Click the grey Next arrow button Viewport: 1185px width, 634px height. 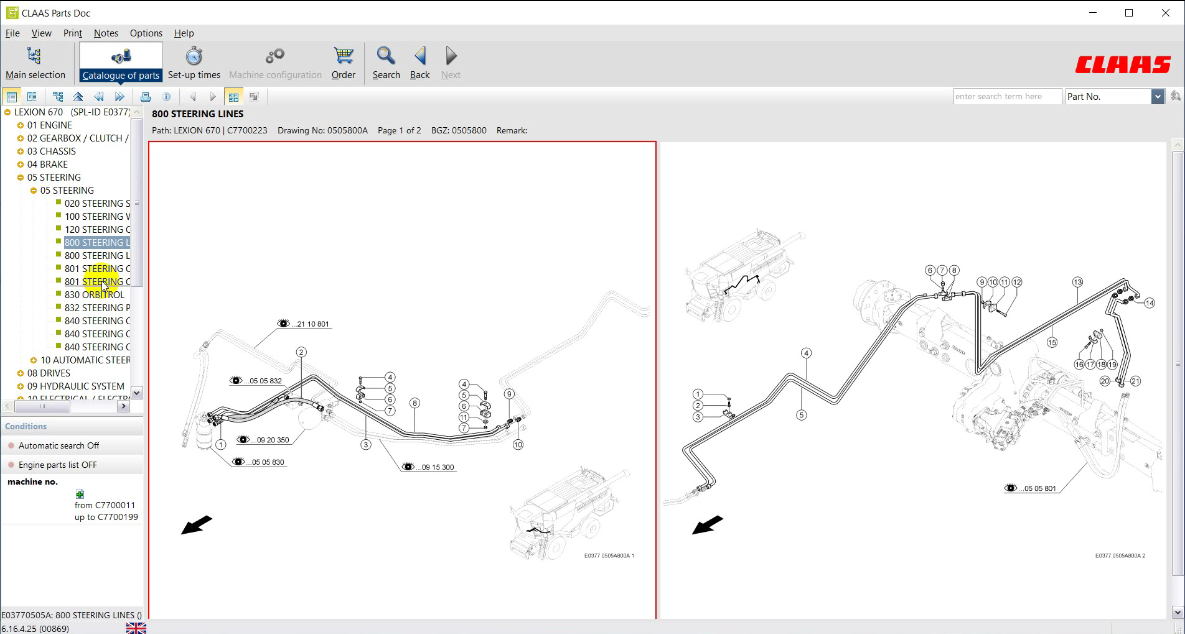(451, 62)
